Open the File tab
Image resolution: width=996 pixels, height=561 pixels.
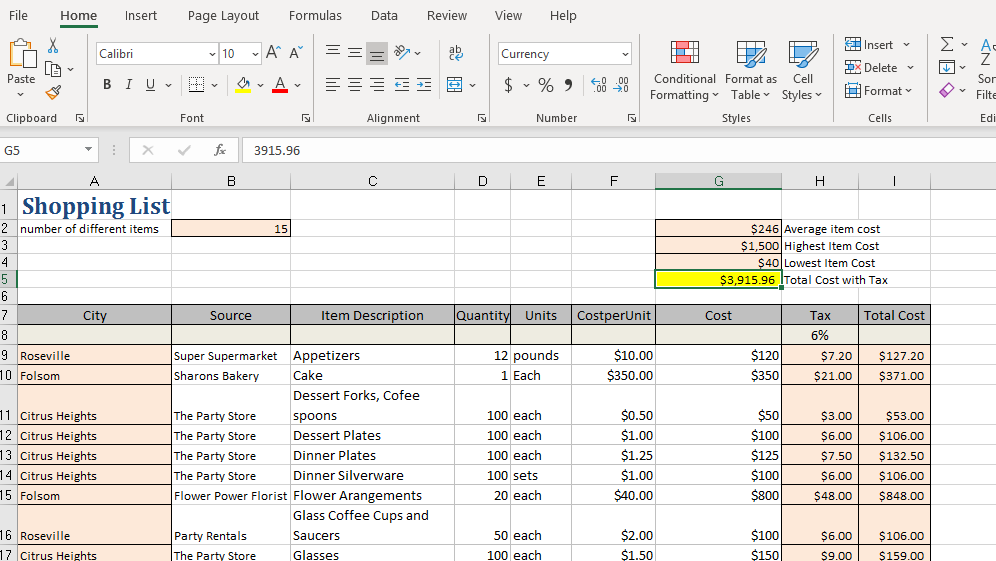tap(18, 15)
